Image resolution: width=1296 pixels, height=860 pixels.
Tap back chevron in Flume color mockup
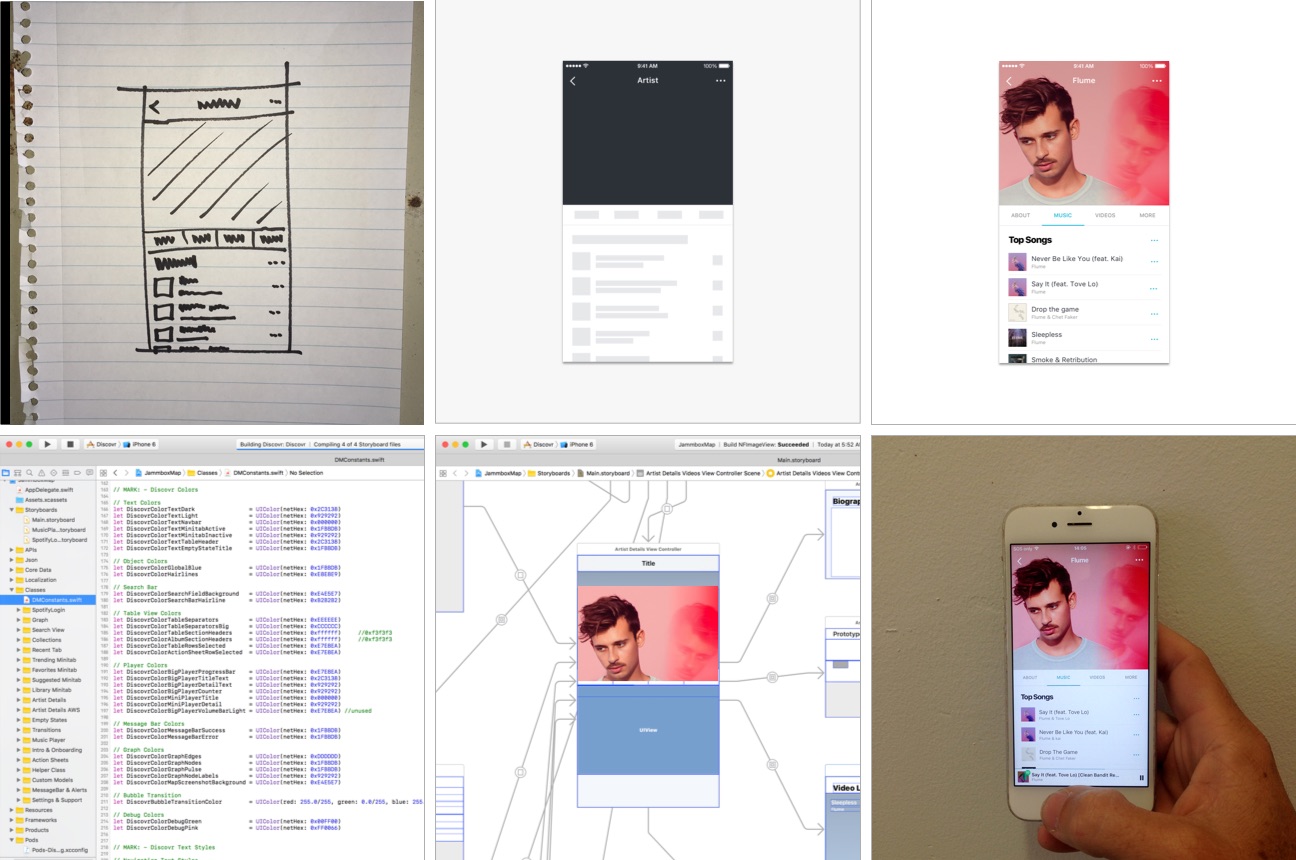tap(1008, 81)
